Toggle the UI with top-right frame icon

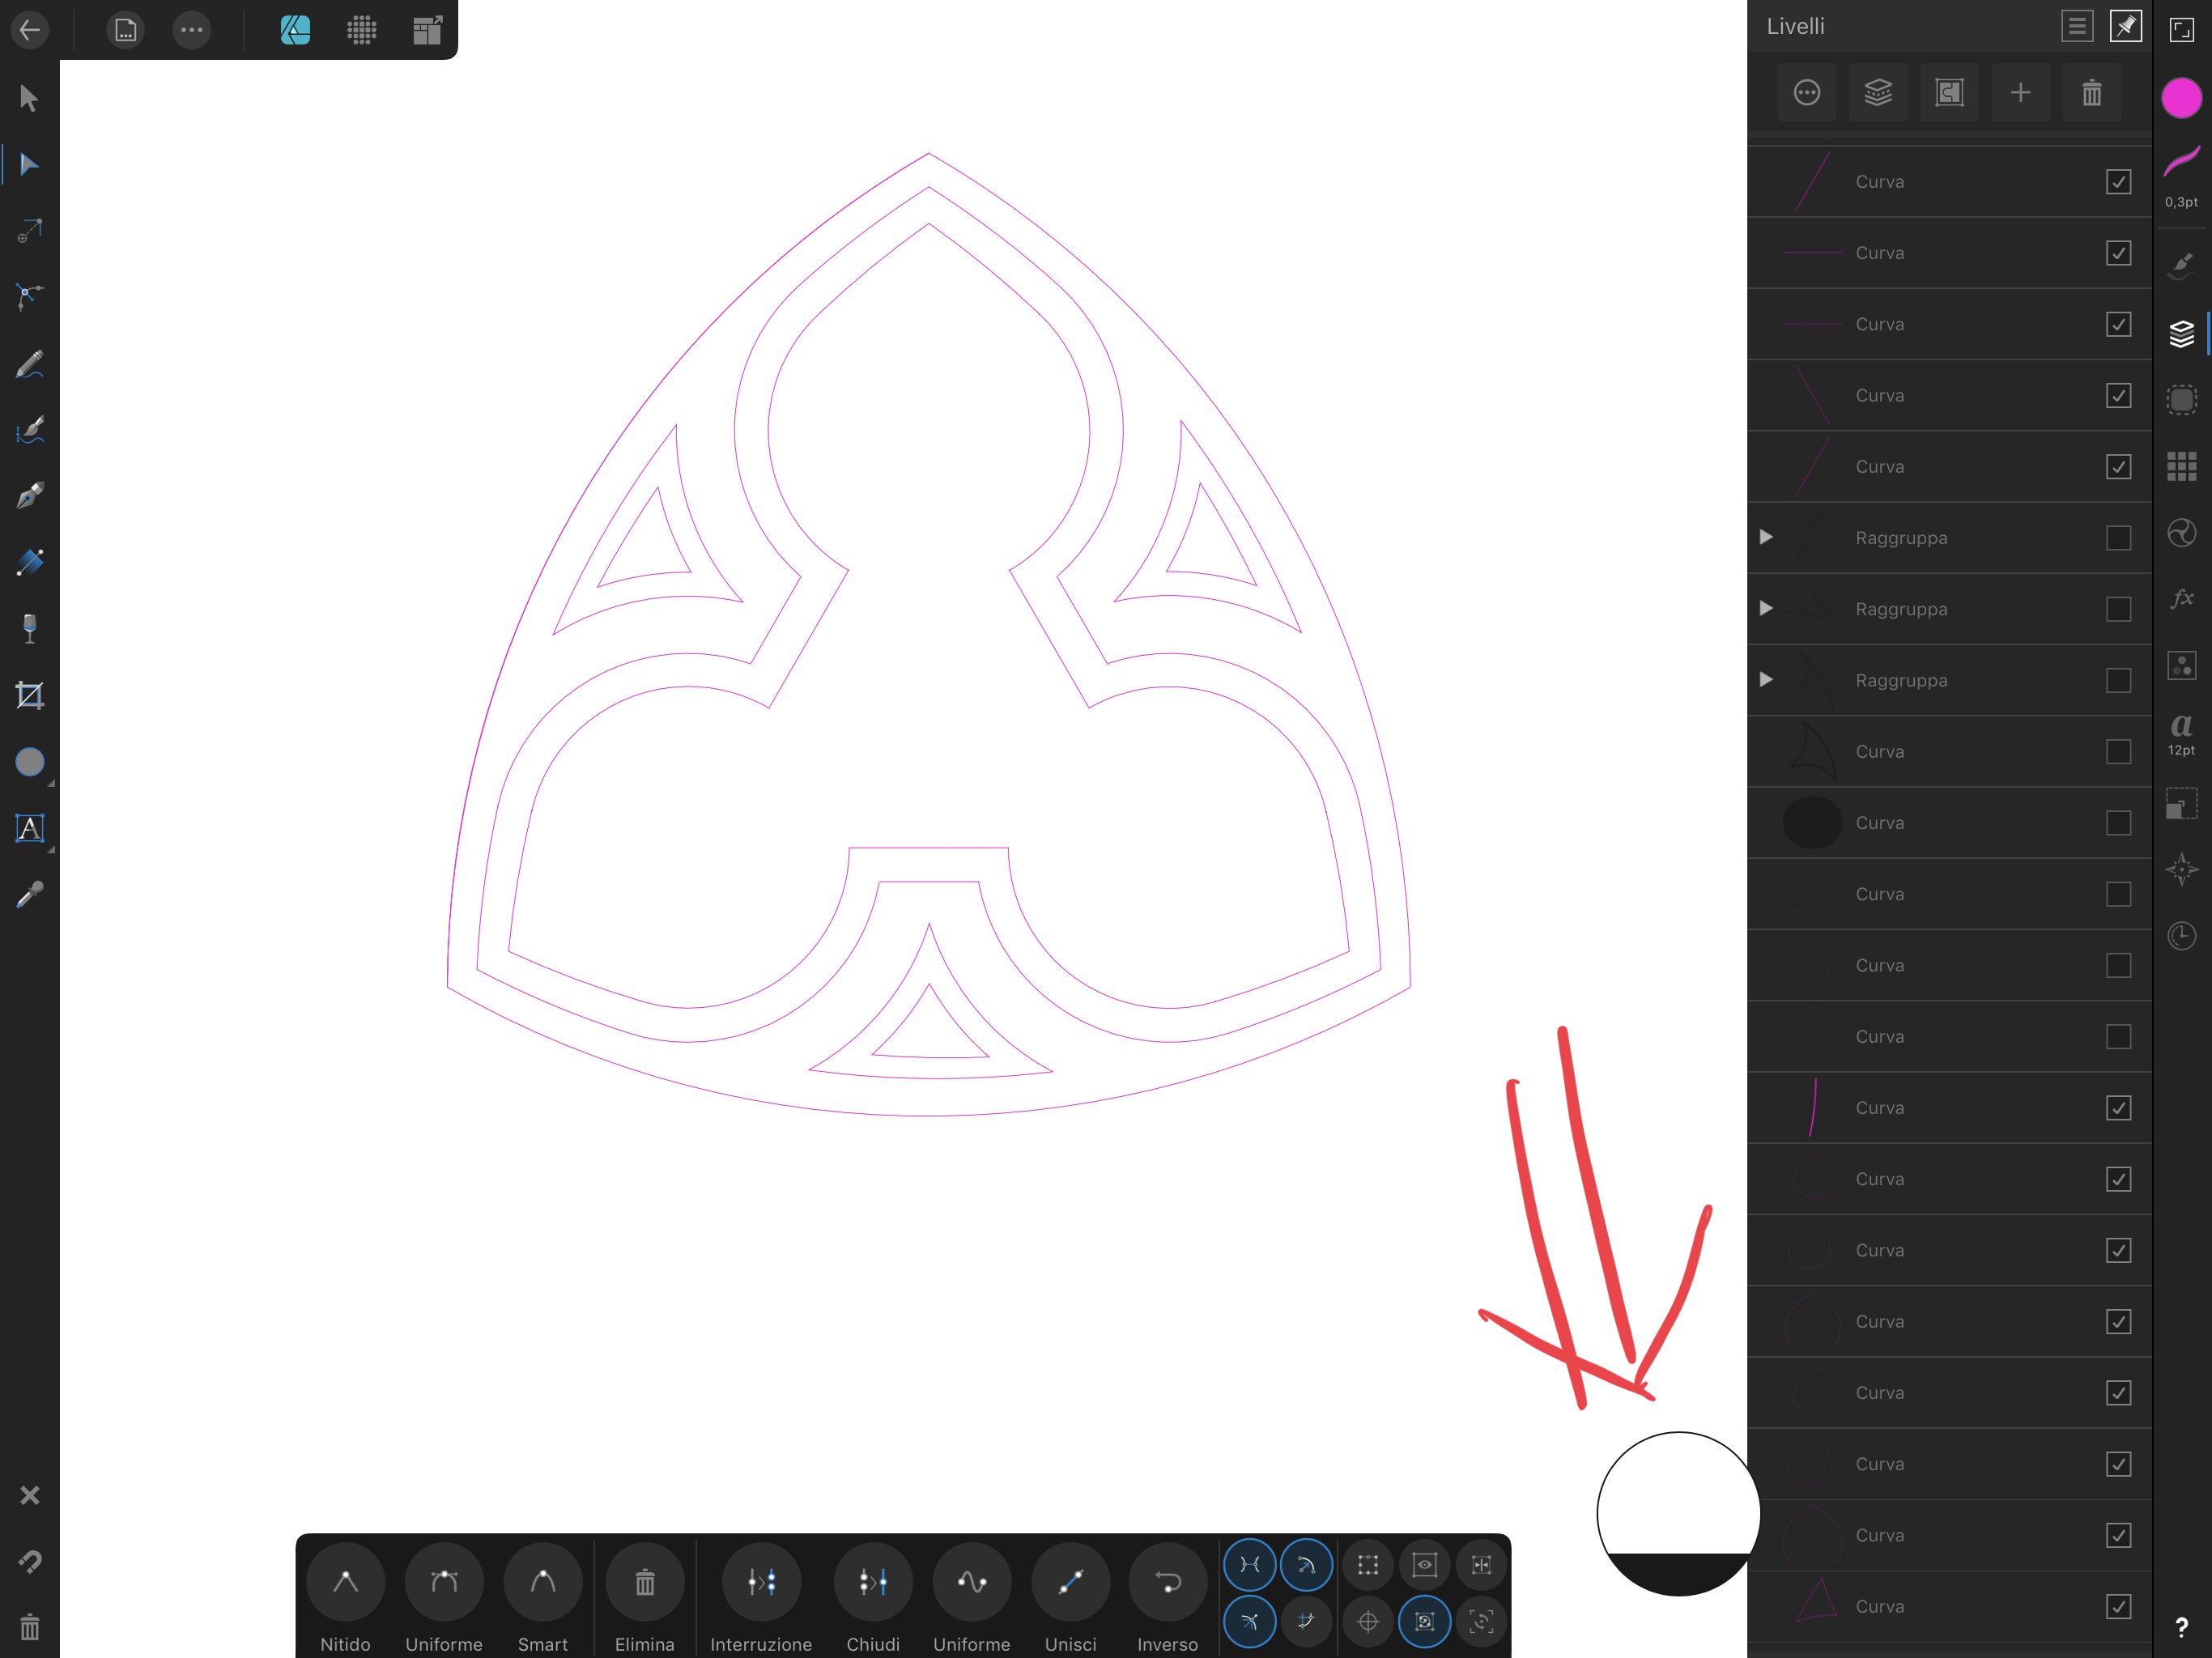click(x=2181, y=30)
